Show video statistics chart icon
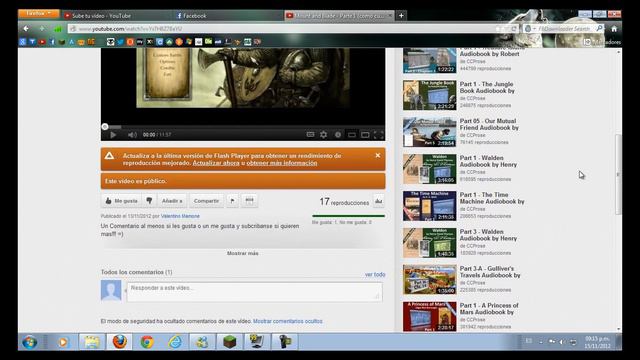The width and height of the screenshot is (640, 360). 379,201
